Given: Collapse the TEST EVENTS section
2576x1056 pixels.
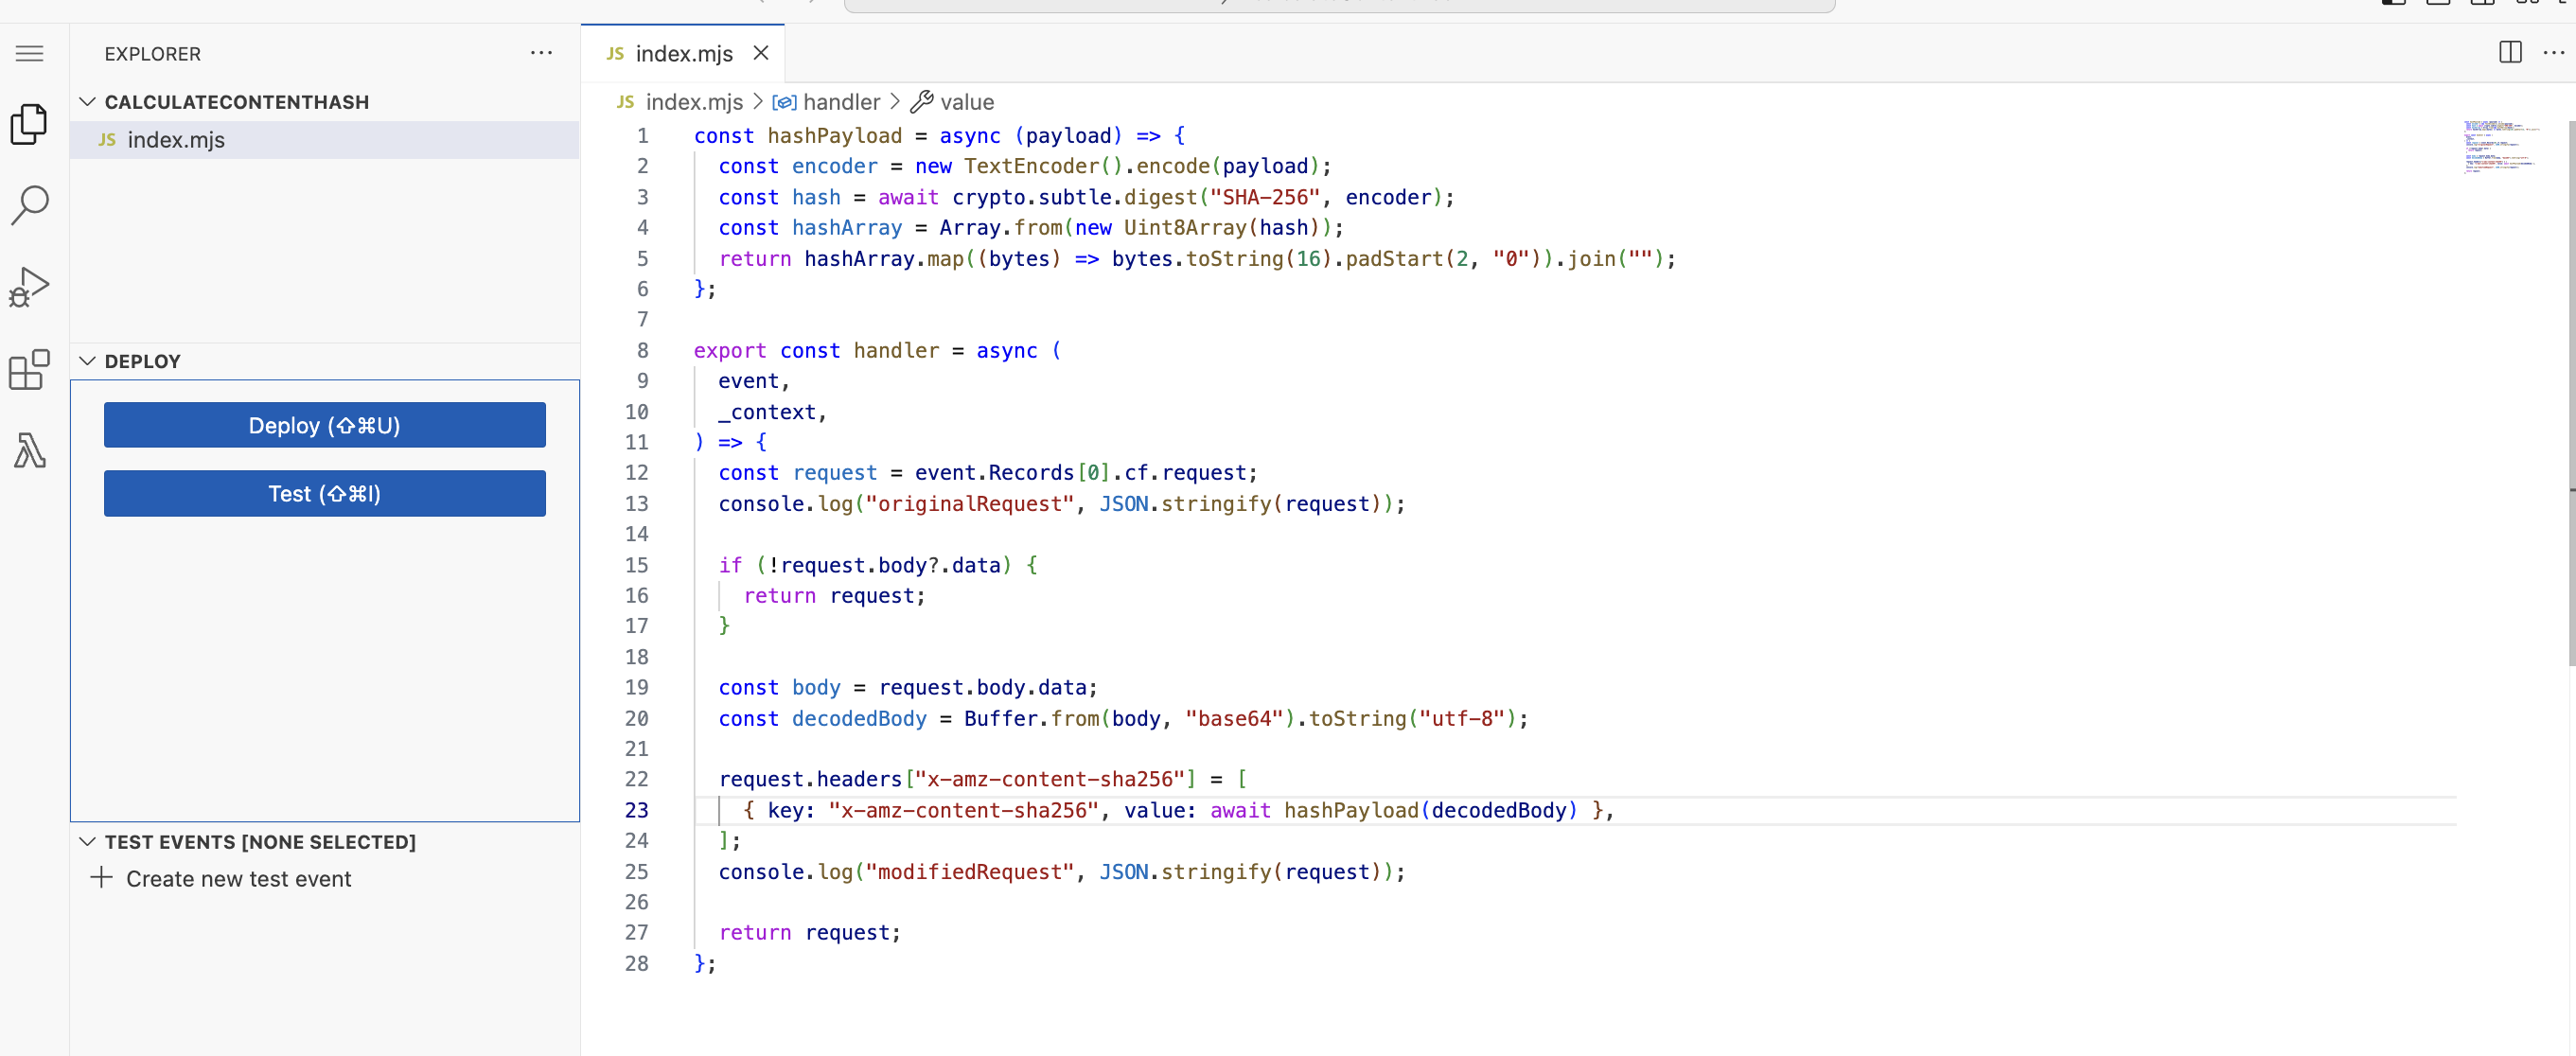Looking at the screenshot, I should click(87, 842).
